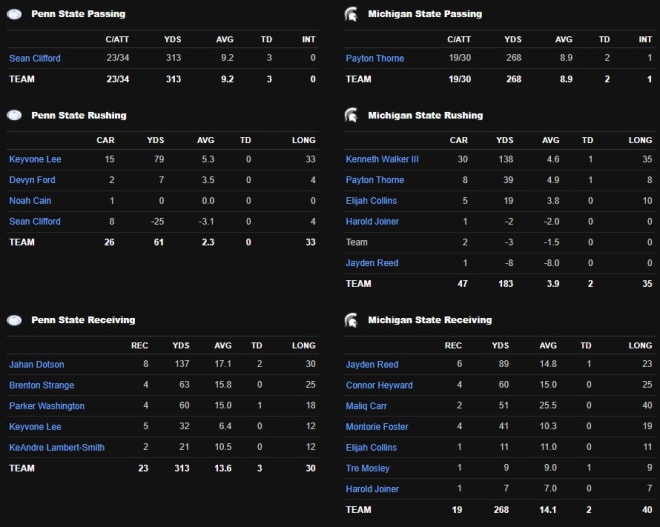Click the Spartan logo beside Michigan State Receiving
The width and height of the screenshot is (660, 527).
[x=351, y=320]
